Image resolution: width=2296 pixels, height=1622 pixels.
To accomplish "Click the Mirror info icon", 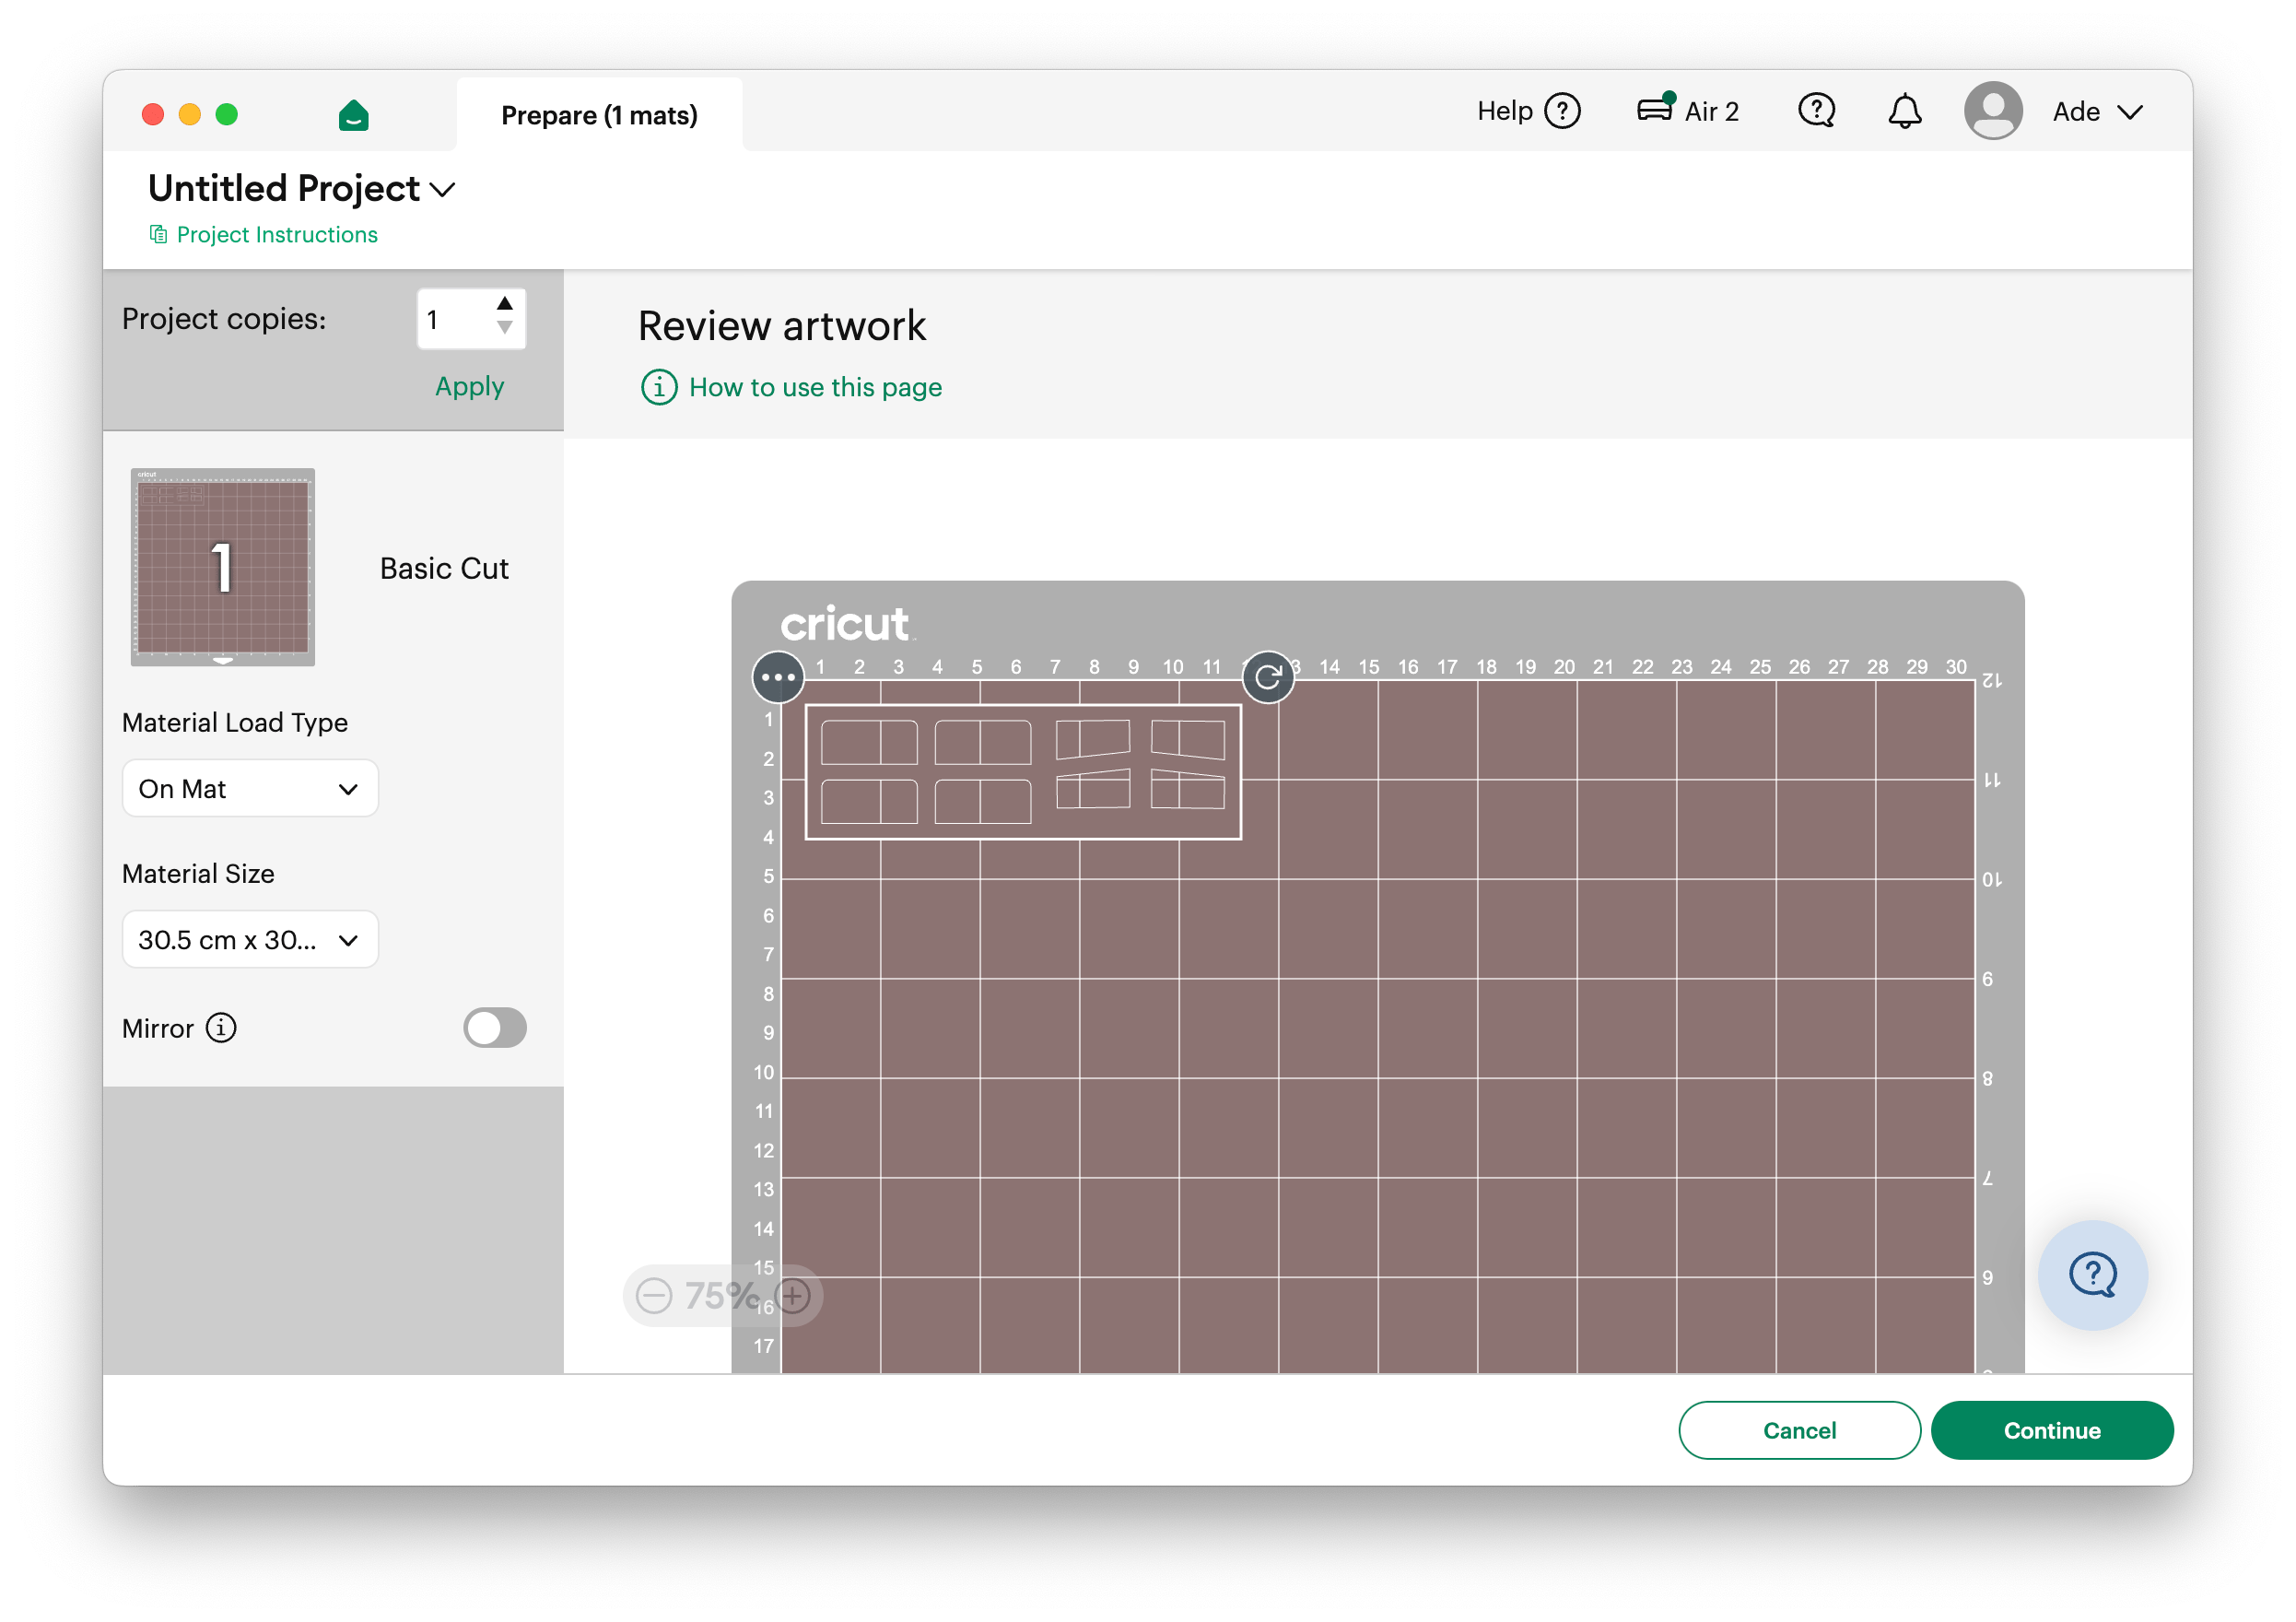I will (221, 1028).
